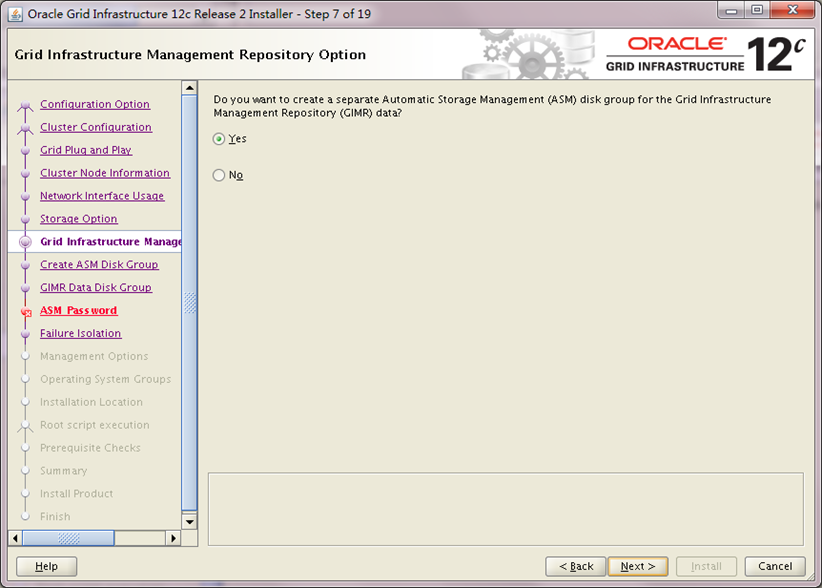Go to Cluster Configuration step

pos(96,127)
